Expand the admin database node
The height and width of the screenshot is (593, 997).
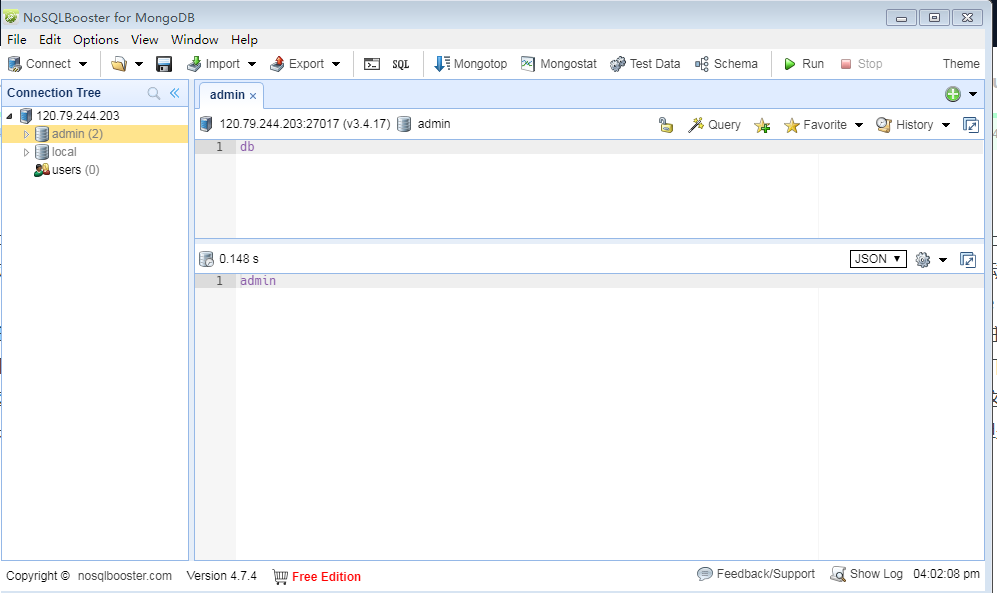[x=26, y=134]
